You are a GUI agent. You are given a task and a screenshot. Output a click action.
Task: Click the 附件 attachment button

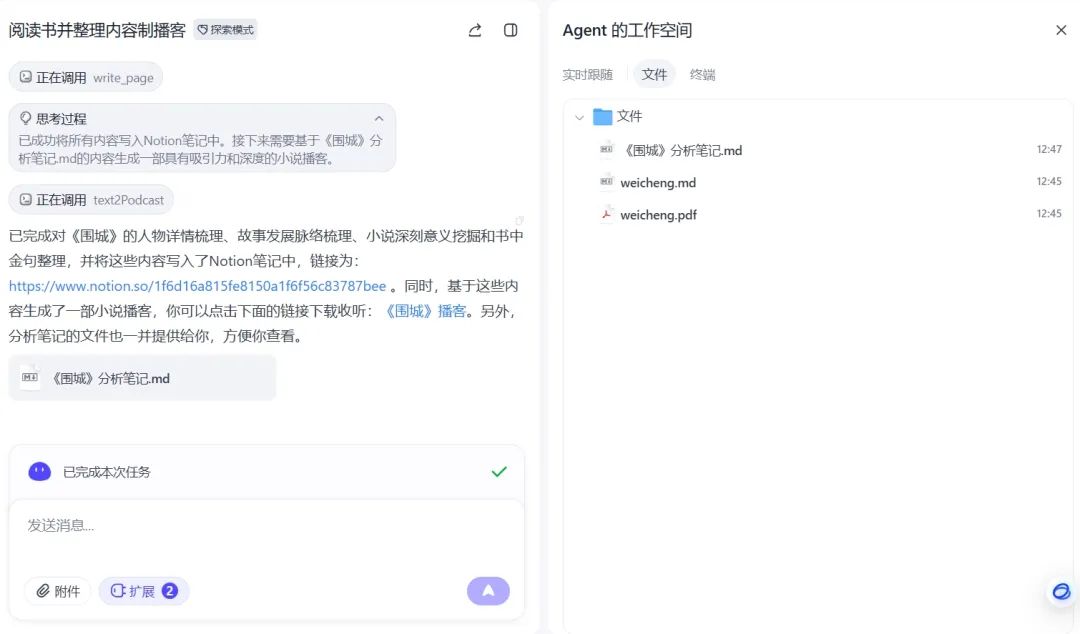click(58, 591)
